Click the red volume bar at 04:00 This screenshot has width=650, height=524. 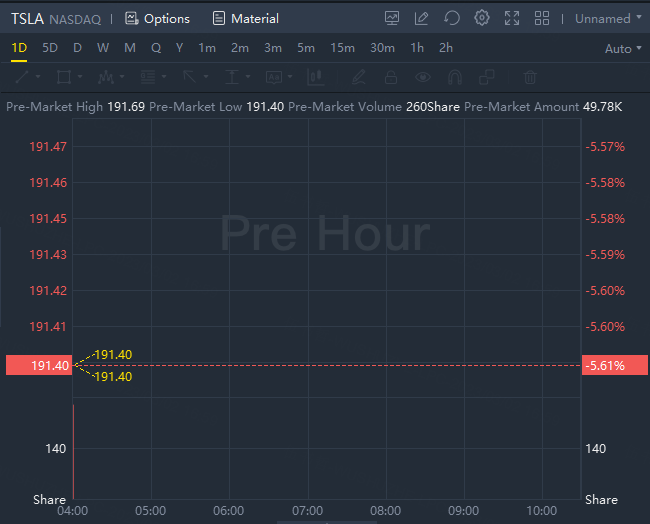point(73,452)
